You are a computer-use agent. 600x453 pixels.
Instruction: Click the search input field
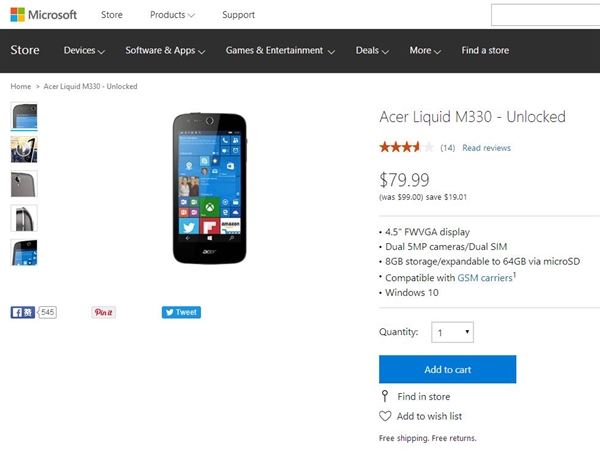[545, 15]
